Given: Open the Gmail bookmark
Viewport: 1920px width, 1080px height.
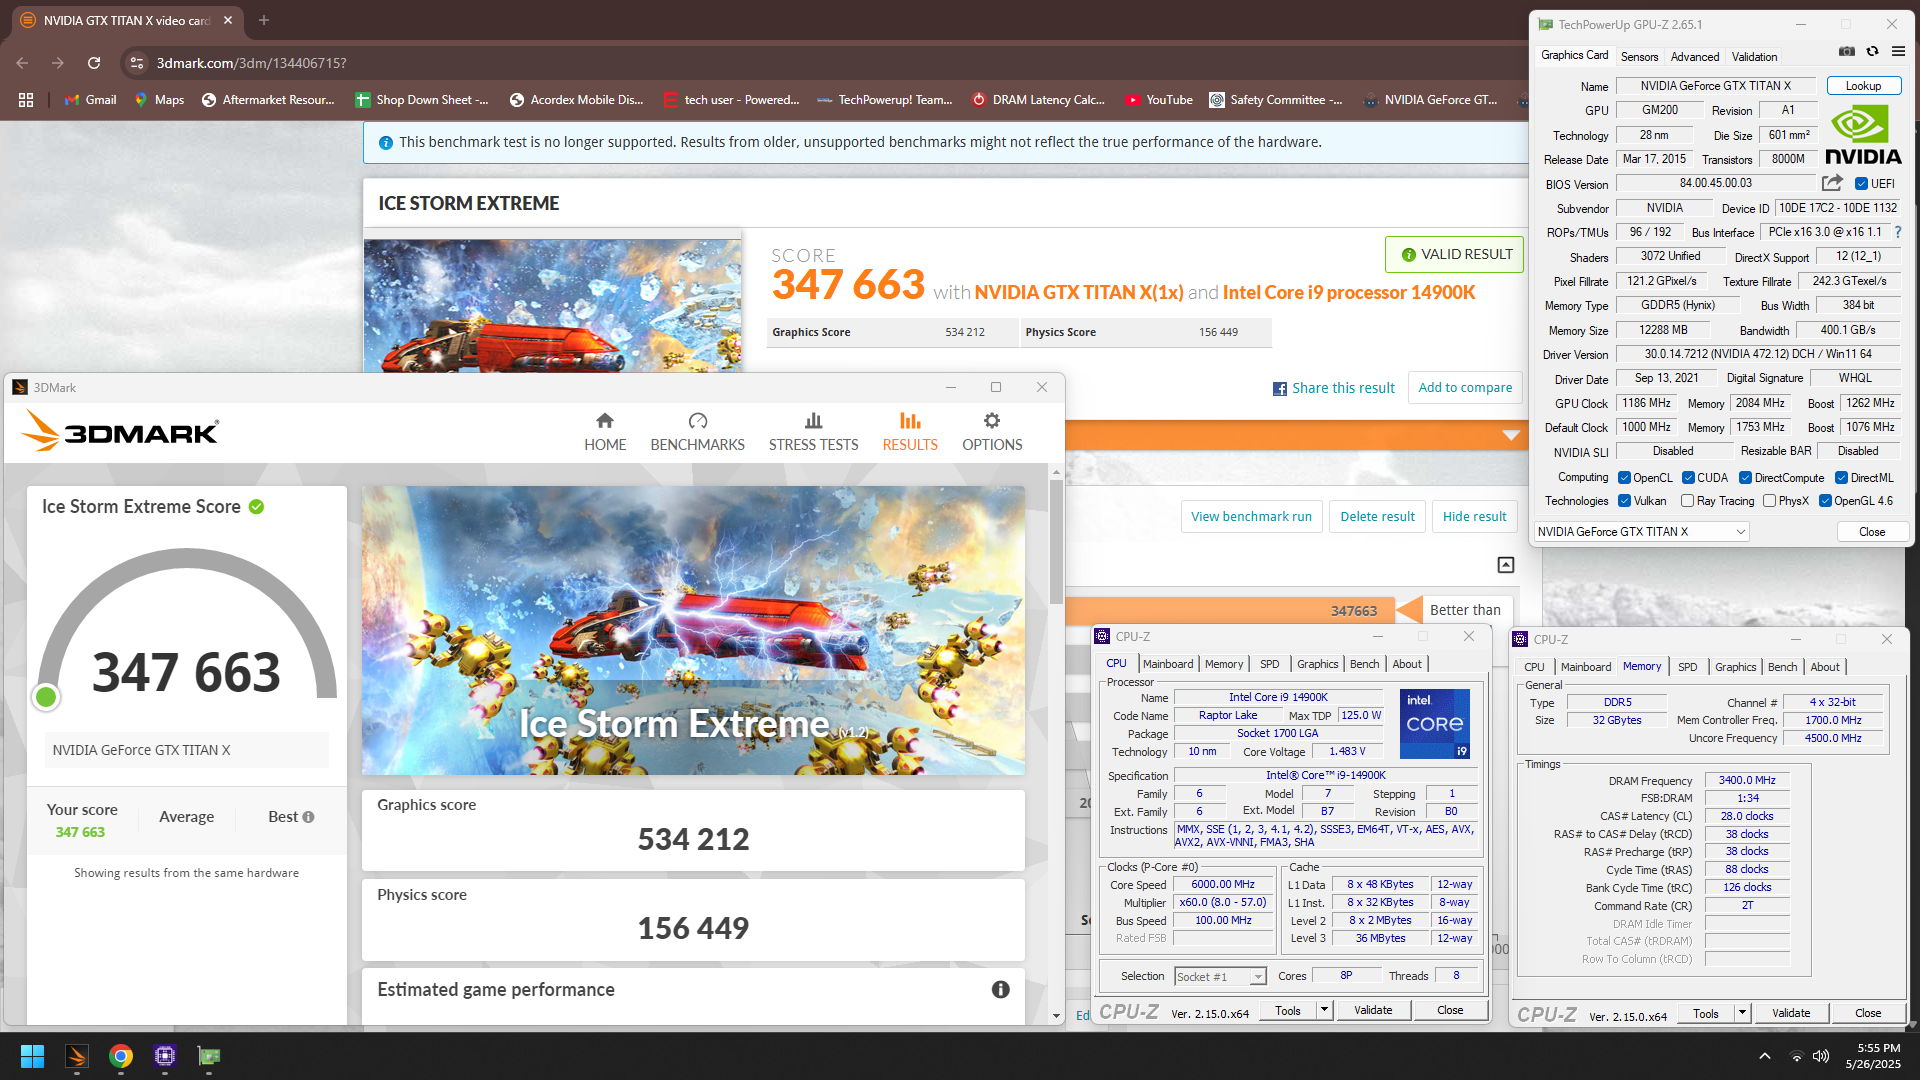Looking at the screenshot, I should coord(90,100).
